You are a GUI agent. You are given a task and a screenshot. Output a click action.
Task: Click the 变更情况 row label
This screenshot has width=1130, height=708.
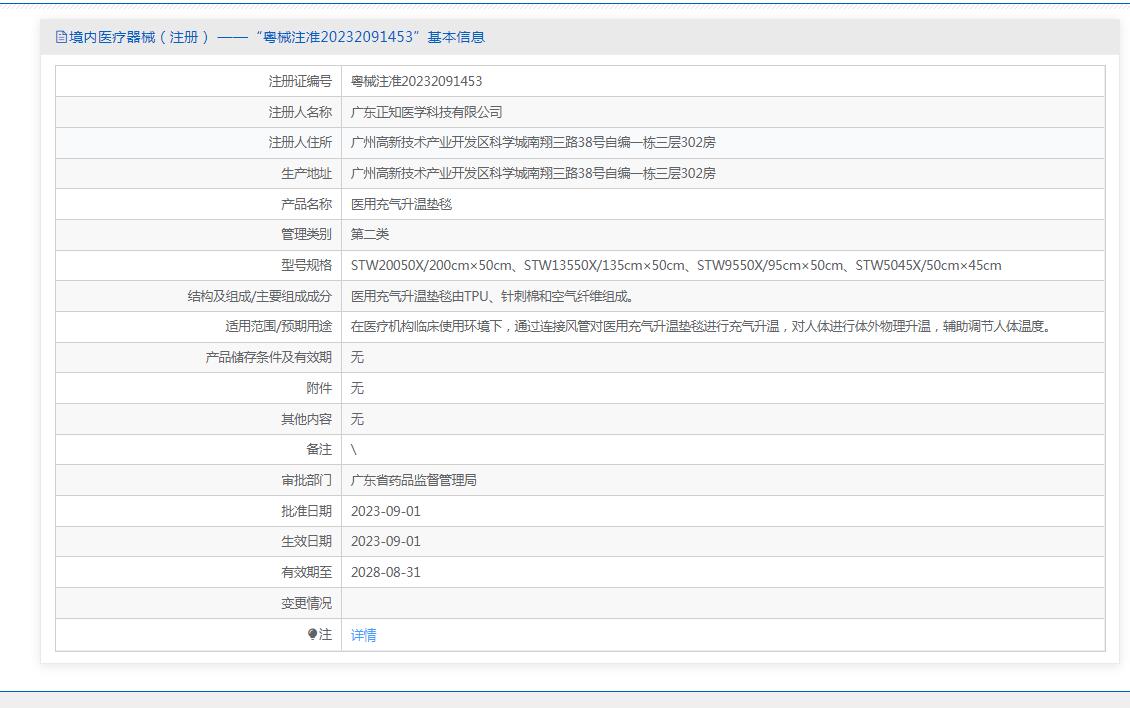(306, 603)
